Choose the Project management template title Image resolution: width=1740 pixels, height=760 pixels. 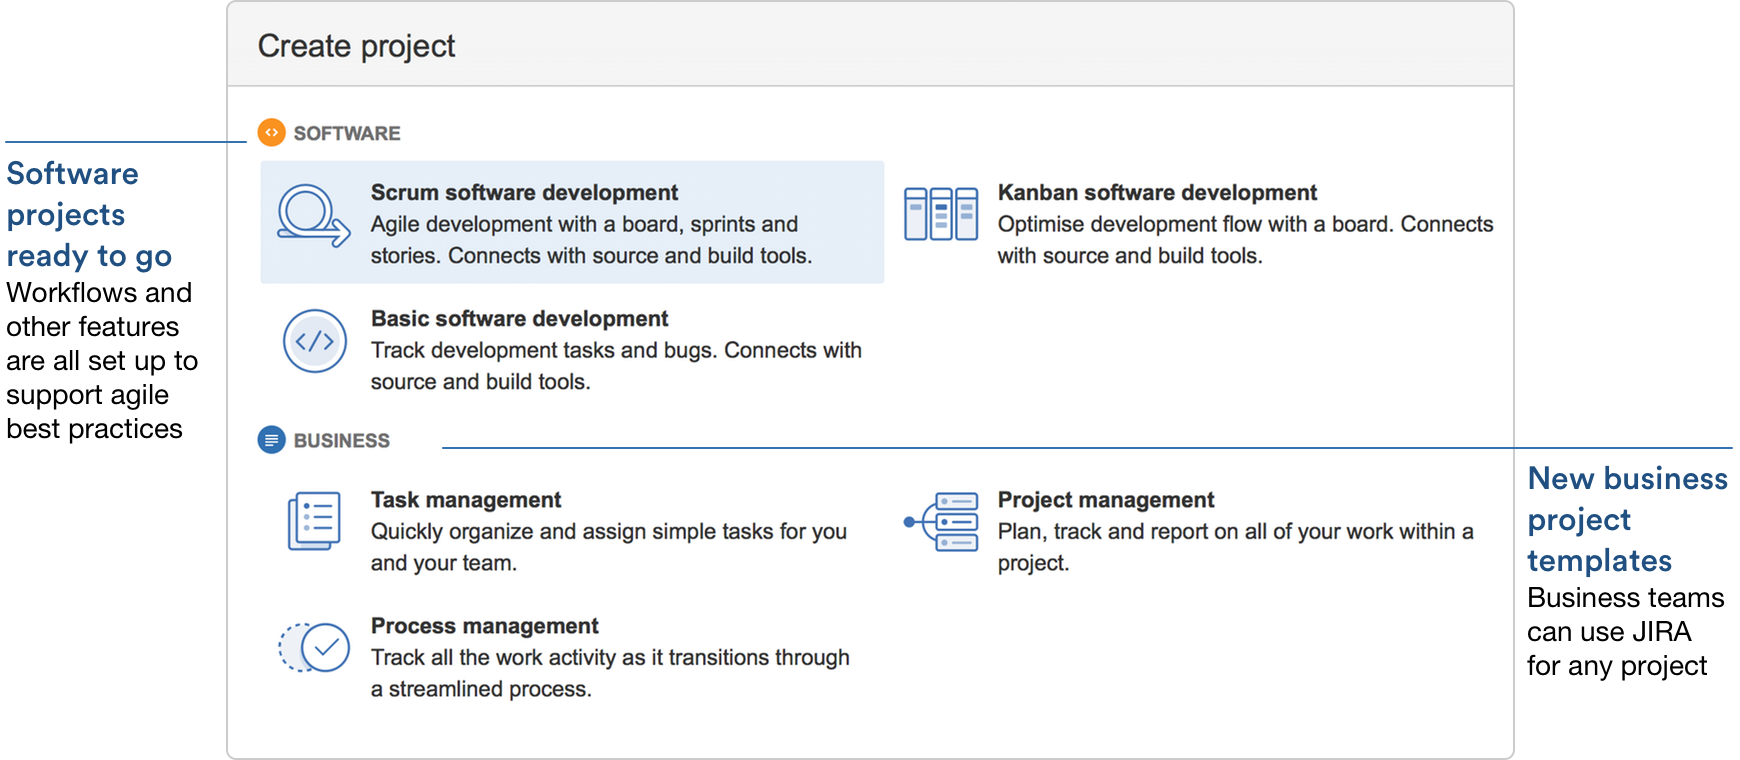[x=1105, y=500]
